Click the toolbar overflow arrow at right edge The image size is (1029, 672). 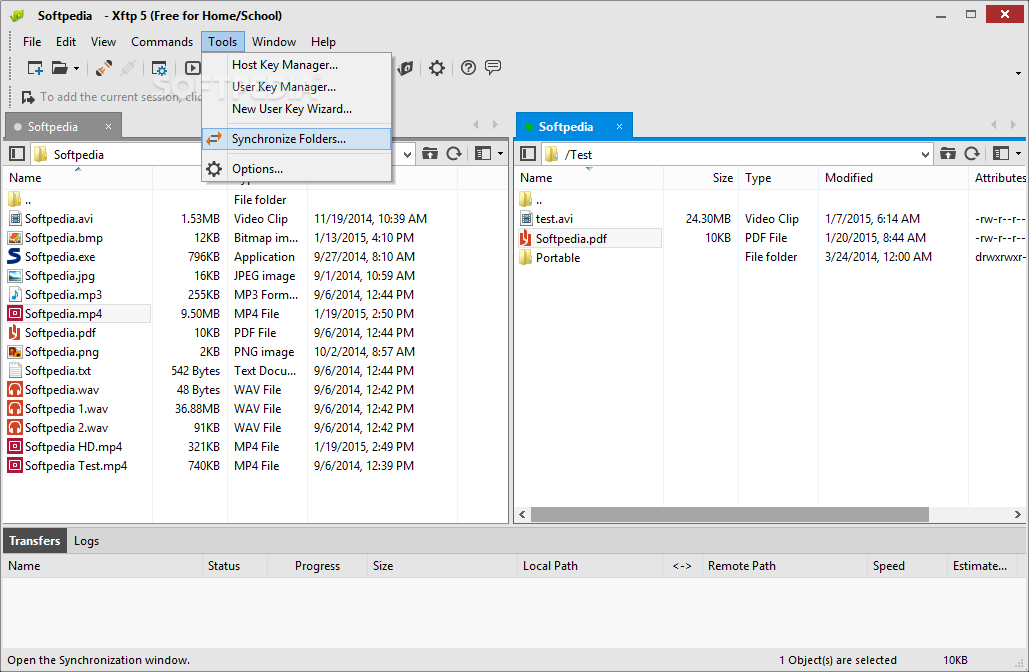point(1018,73)
